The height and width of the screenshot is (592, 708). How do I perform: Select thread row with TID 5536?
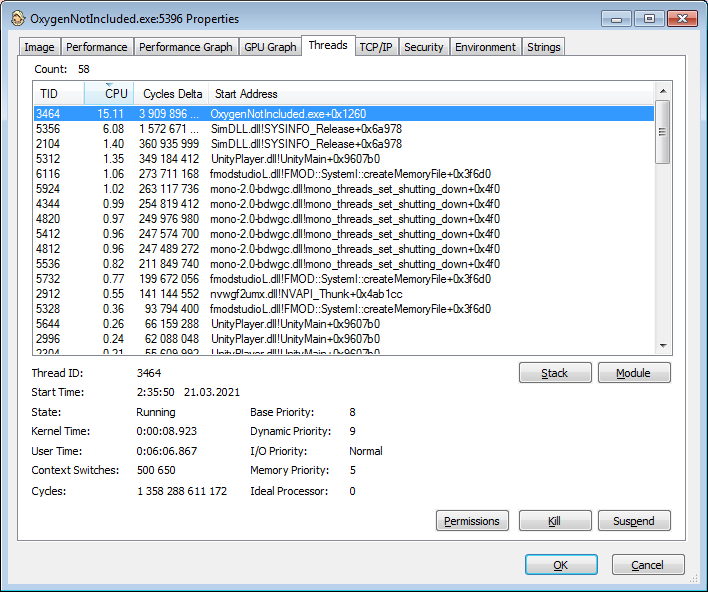pyautogui.click(x=344, y=264)
